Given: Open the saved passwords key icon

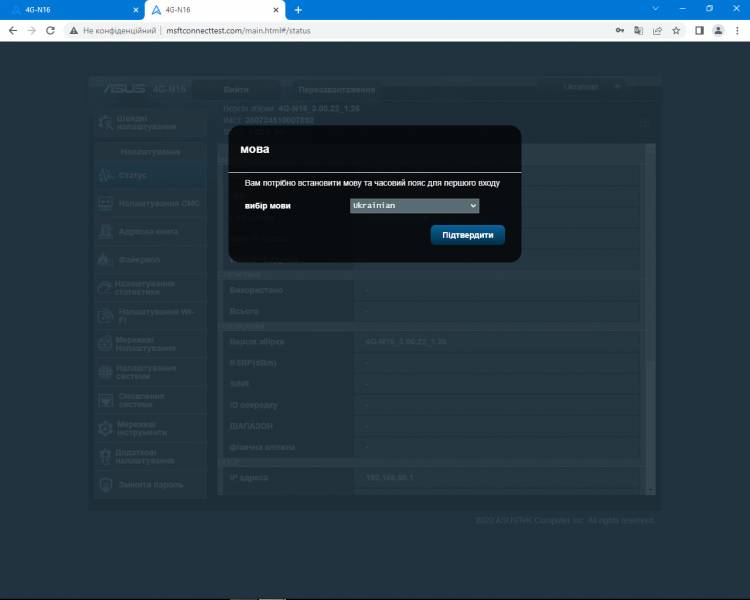Looking at the screenshot, I should [619, 31].
